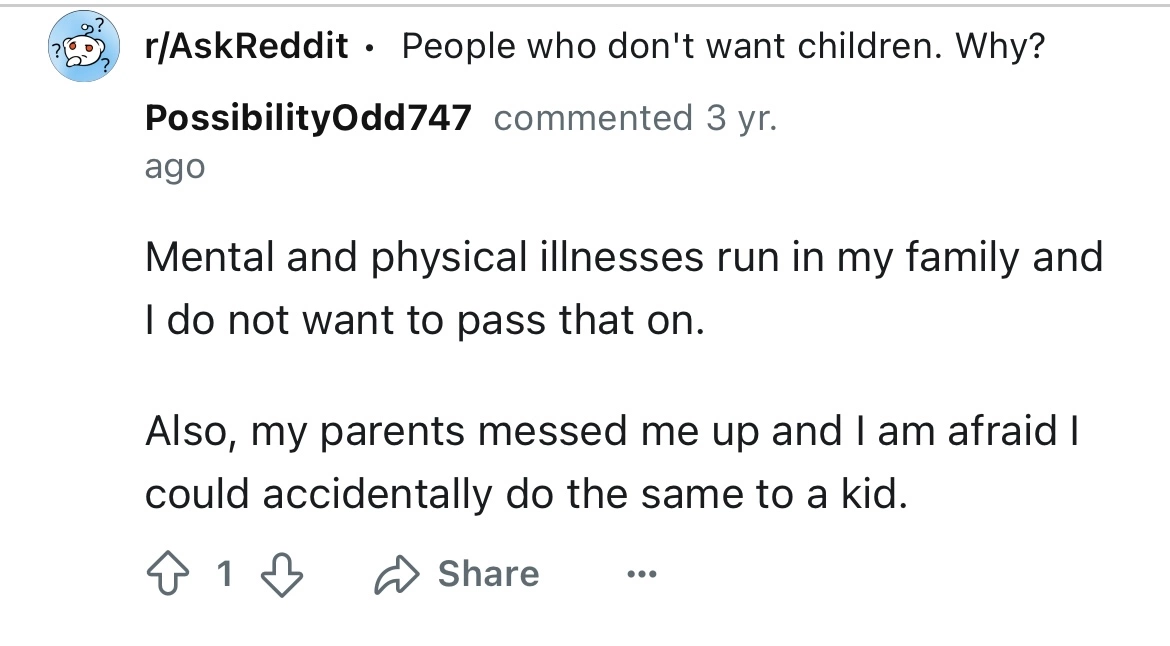Click the line "I do not want to pass that on"

[x=425, y=323]
